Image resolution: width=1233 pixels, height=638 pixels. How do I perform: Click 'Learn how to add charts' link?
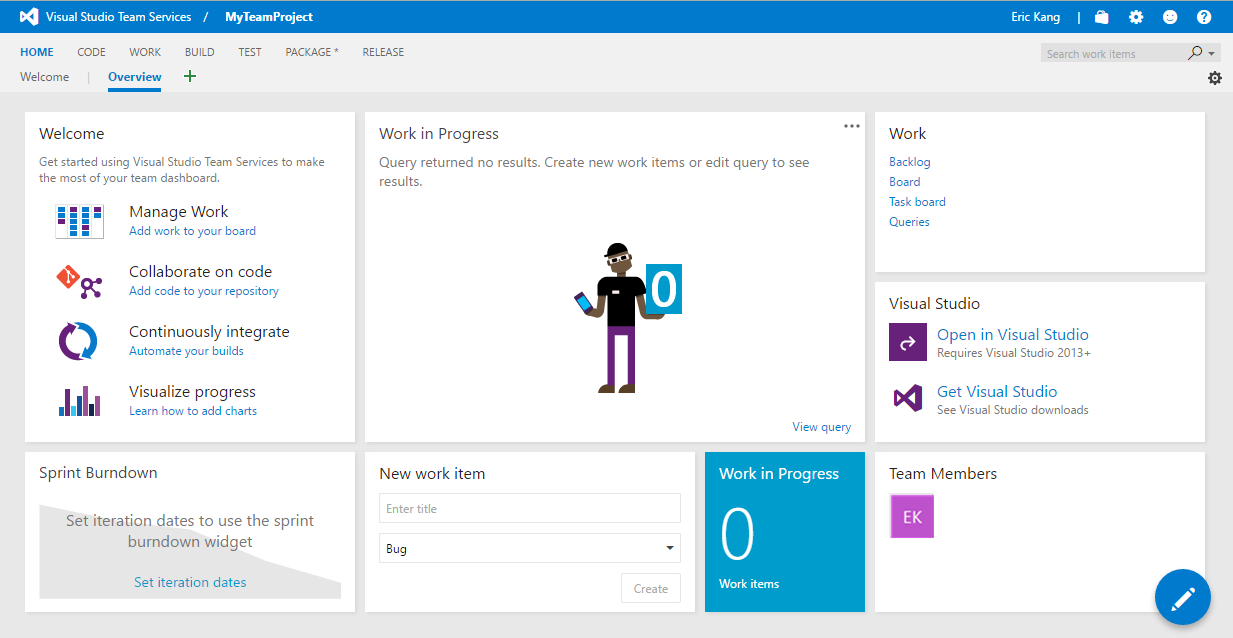click(x=193, y=411)
